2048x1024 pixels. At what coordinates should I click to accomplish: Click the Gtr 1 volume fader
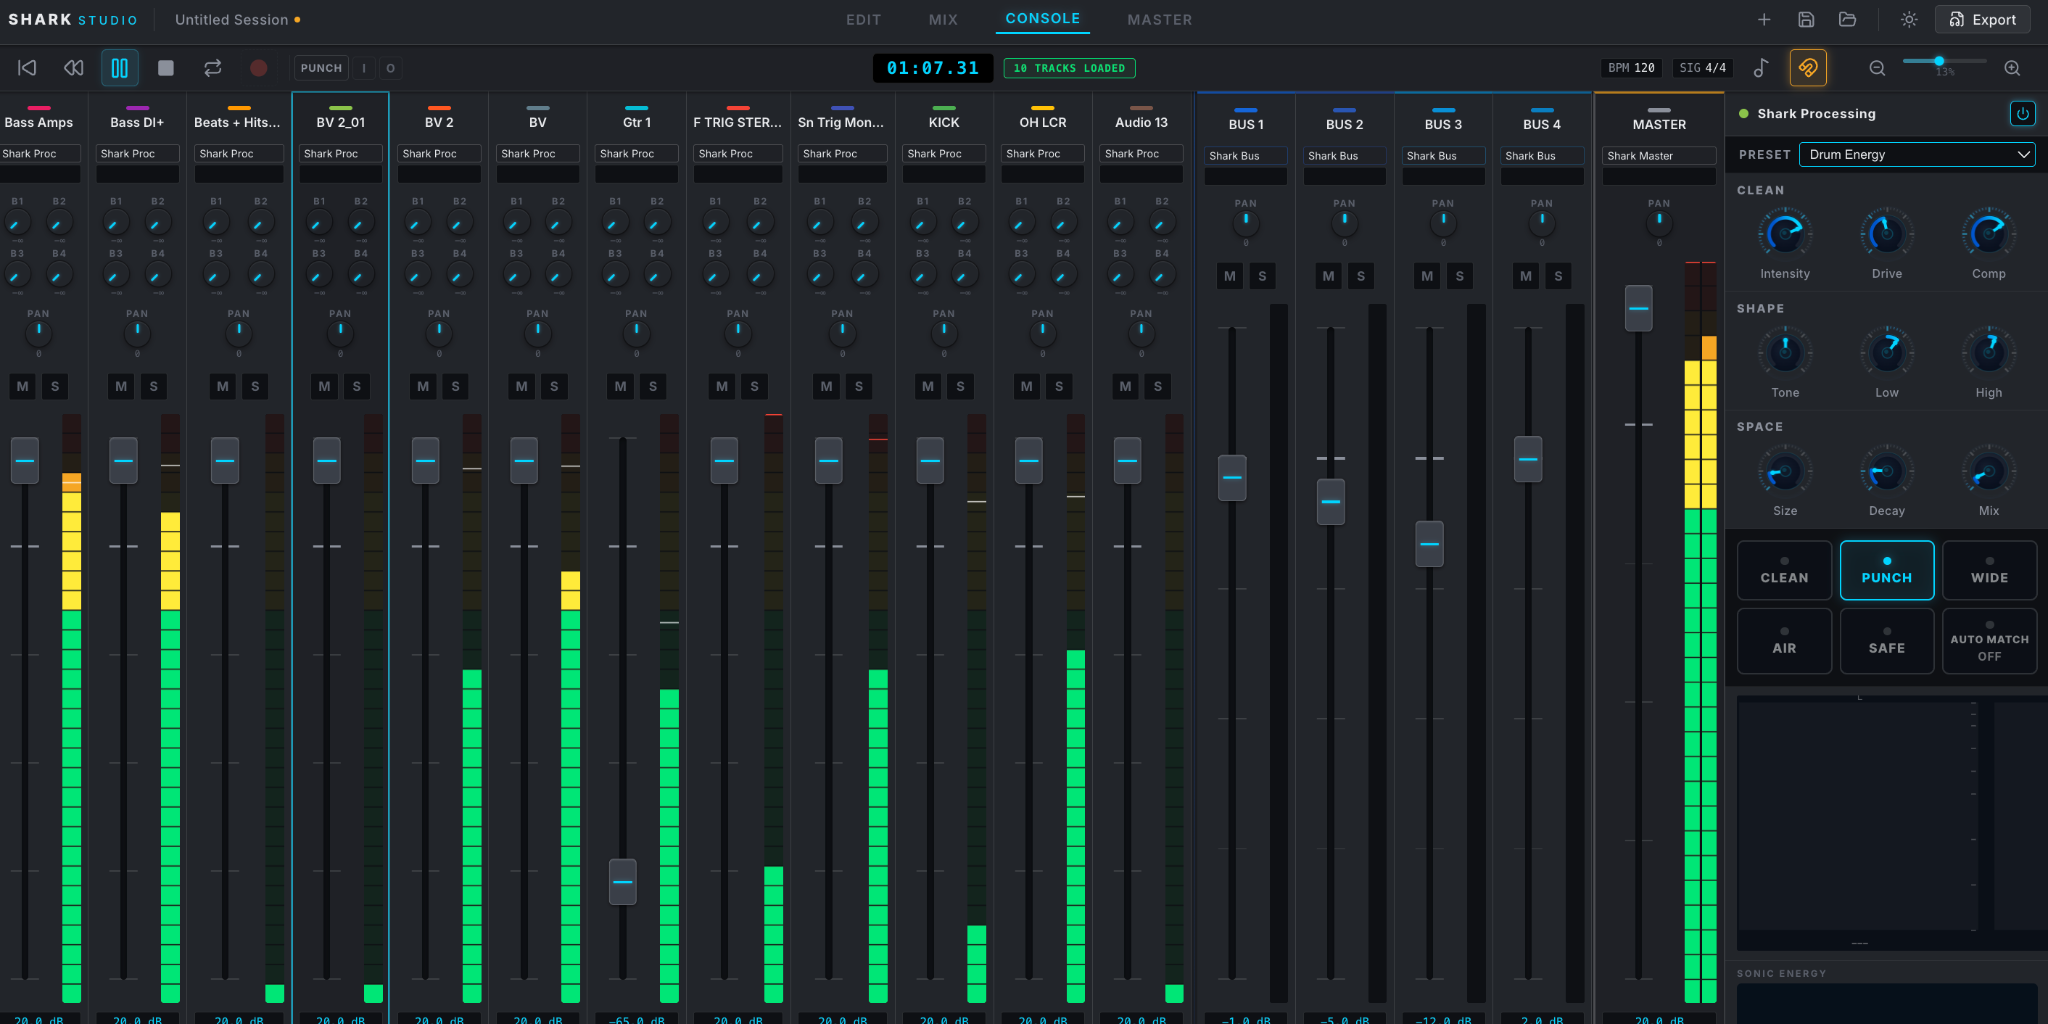(x=623, y=882)
